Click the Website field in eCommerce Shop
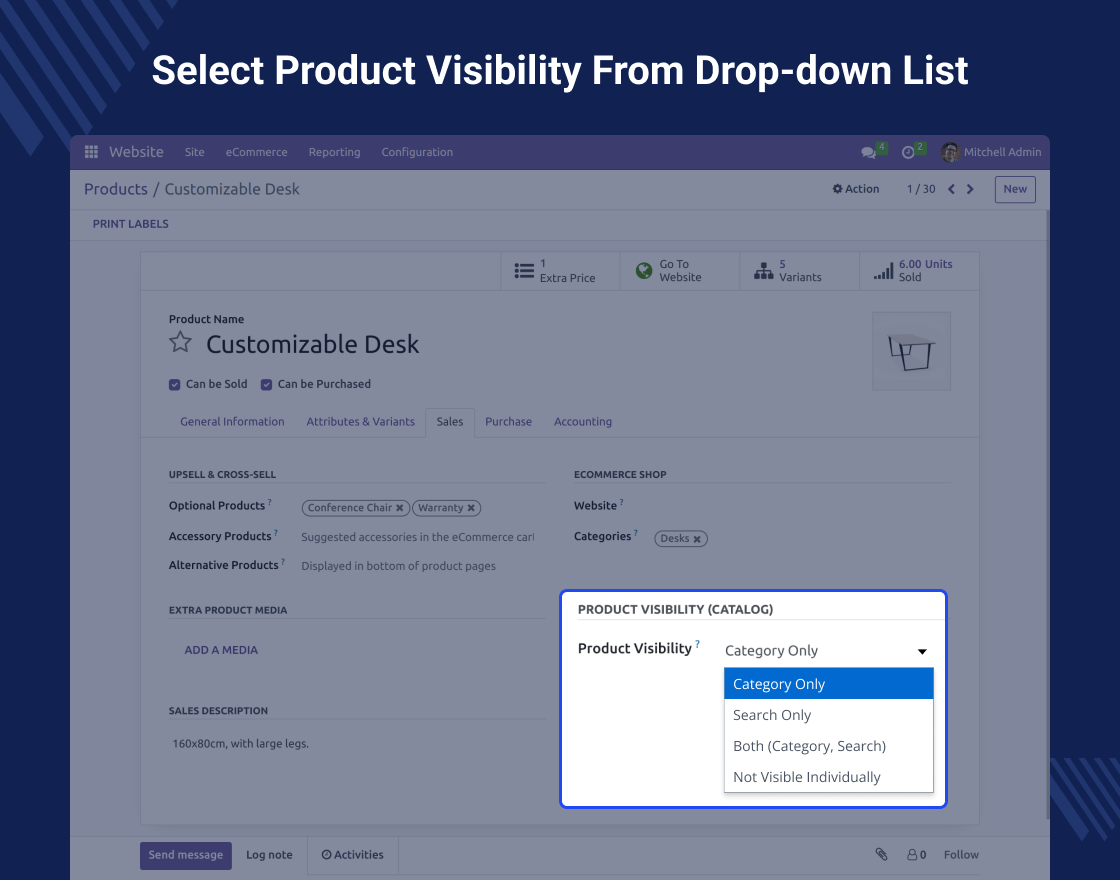 pos(803,506)
